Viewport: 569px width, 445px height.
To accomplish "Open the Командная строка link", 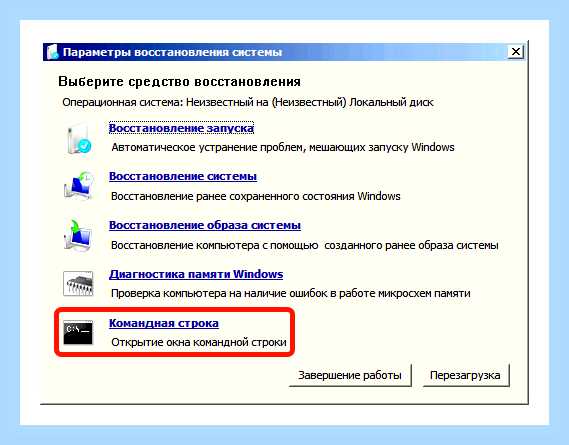I will tap(164, 323).
